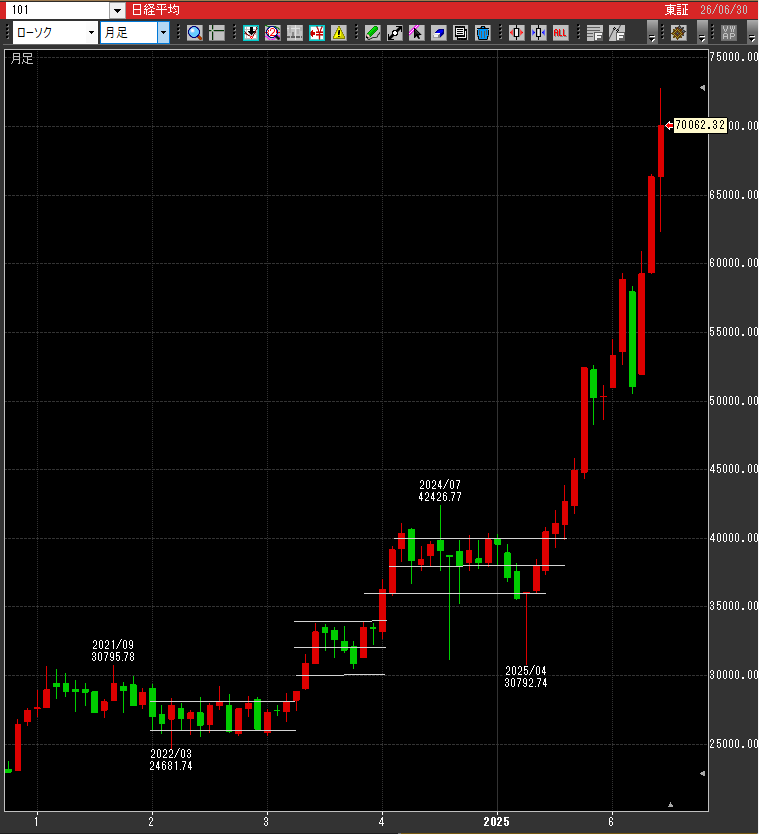Image resolution: width=759 pixels, height=834 pixels.
Task: Click the 26/06/30 date label
Action: [724, 10]
